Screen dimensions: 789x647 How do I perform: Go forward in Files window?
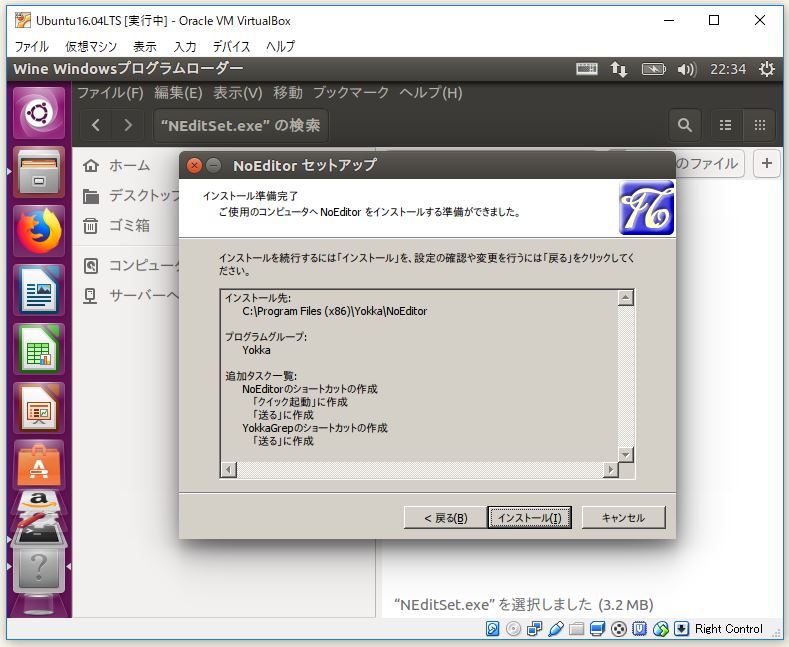click(x=128, y=125)
